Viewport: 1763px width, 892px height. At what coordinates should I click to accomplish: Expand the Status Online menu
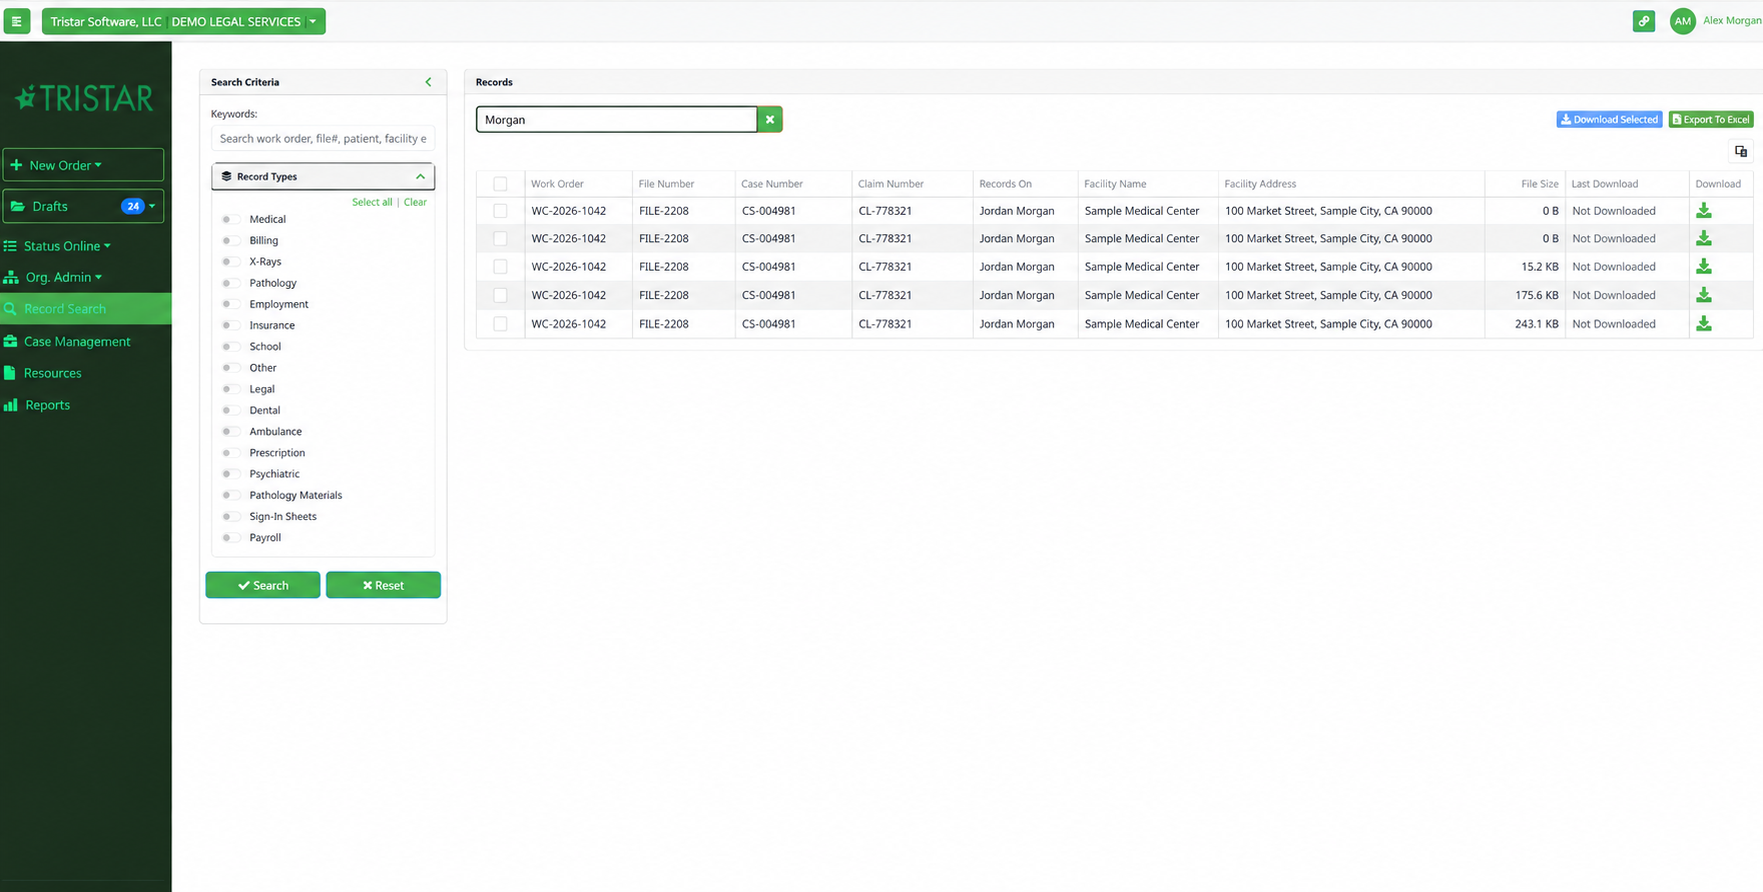(67, 246)
